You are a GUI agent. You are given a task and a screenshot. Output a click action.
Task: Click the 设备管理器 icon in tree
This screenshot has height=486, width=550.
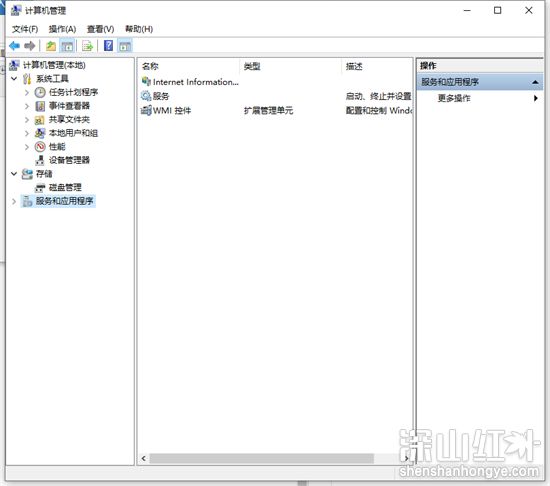(x=40, y=160)
